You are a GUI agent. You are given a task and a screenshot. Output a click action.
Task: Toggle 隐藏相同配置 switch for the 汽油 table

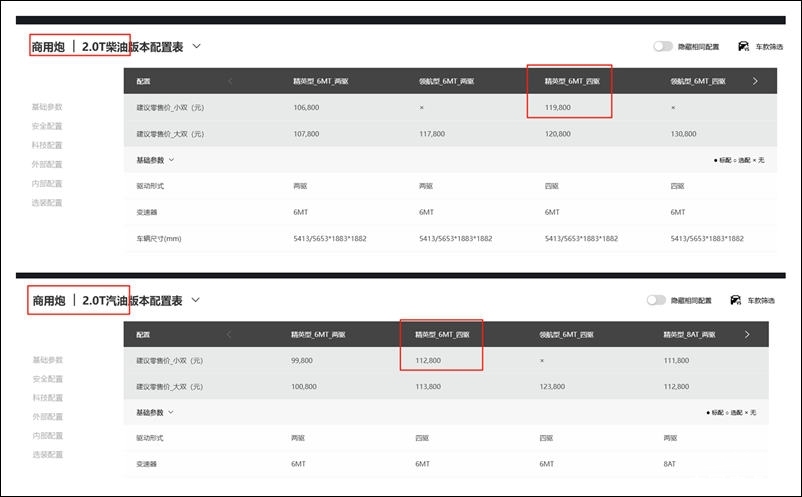click(x=656, y=300)
